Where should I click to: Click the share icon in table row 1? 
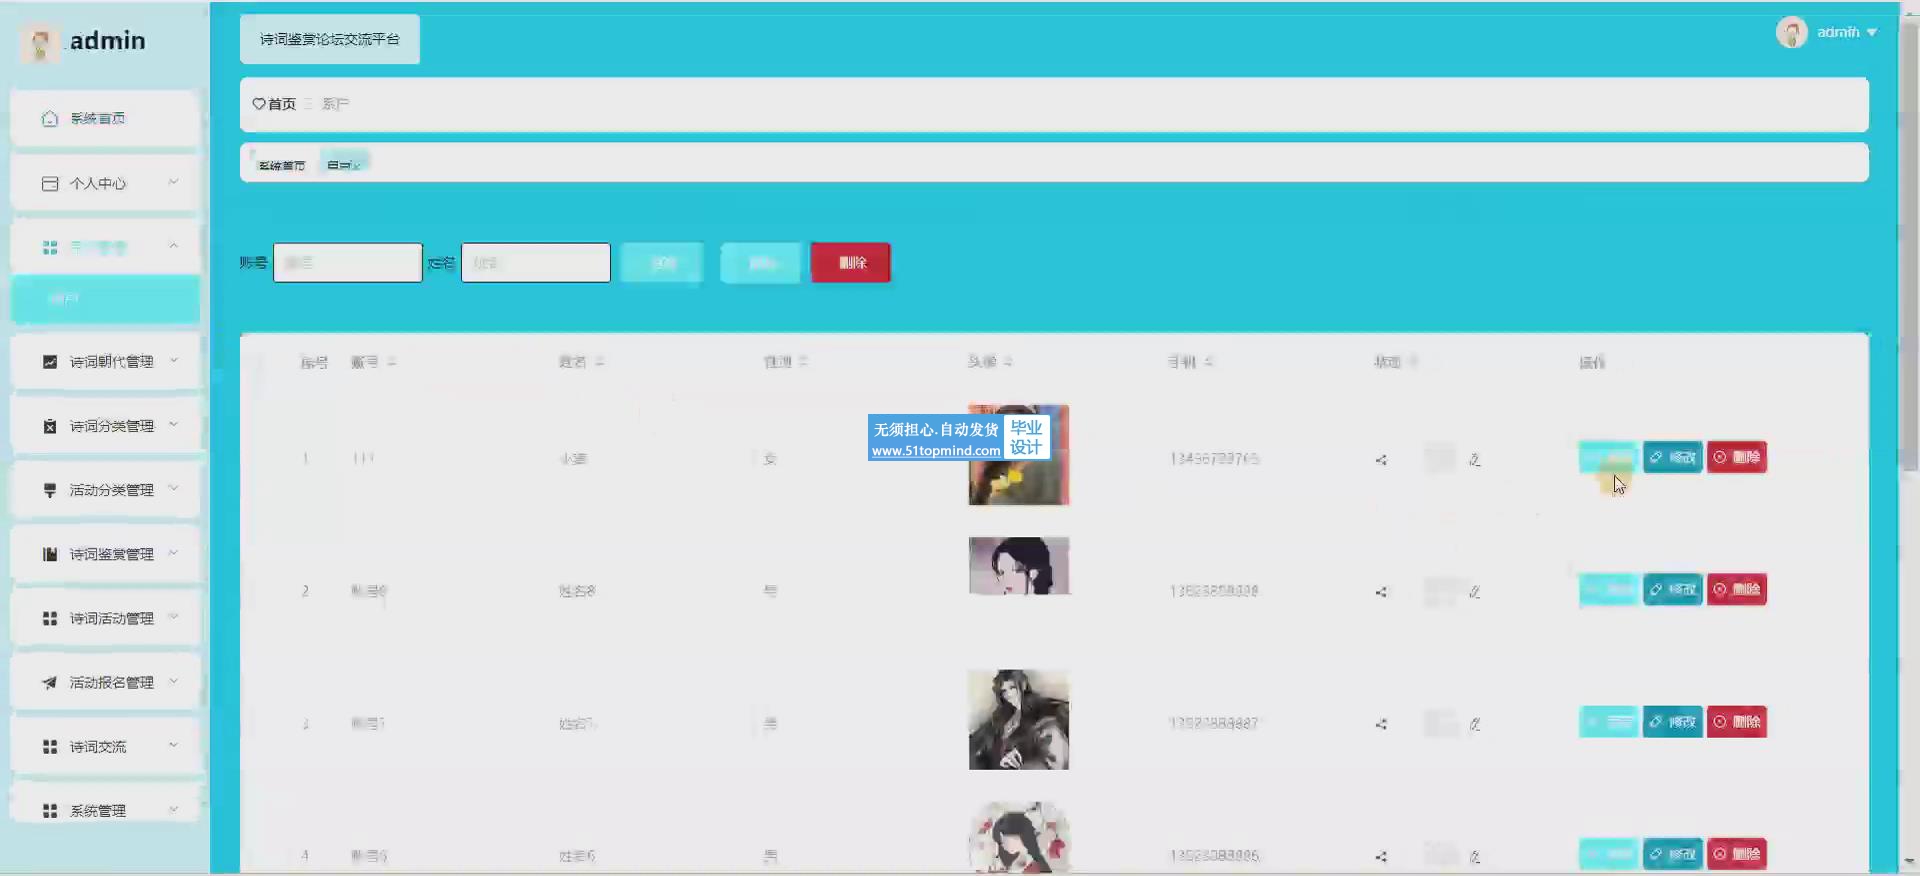(1381, 460)
